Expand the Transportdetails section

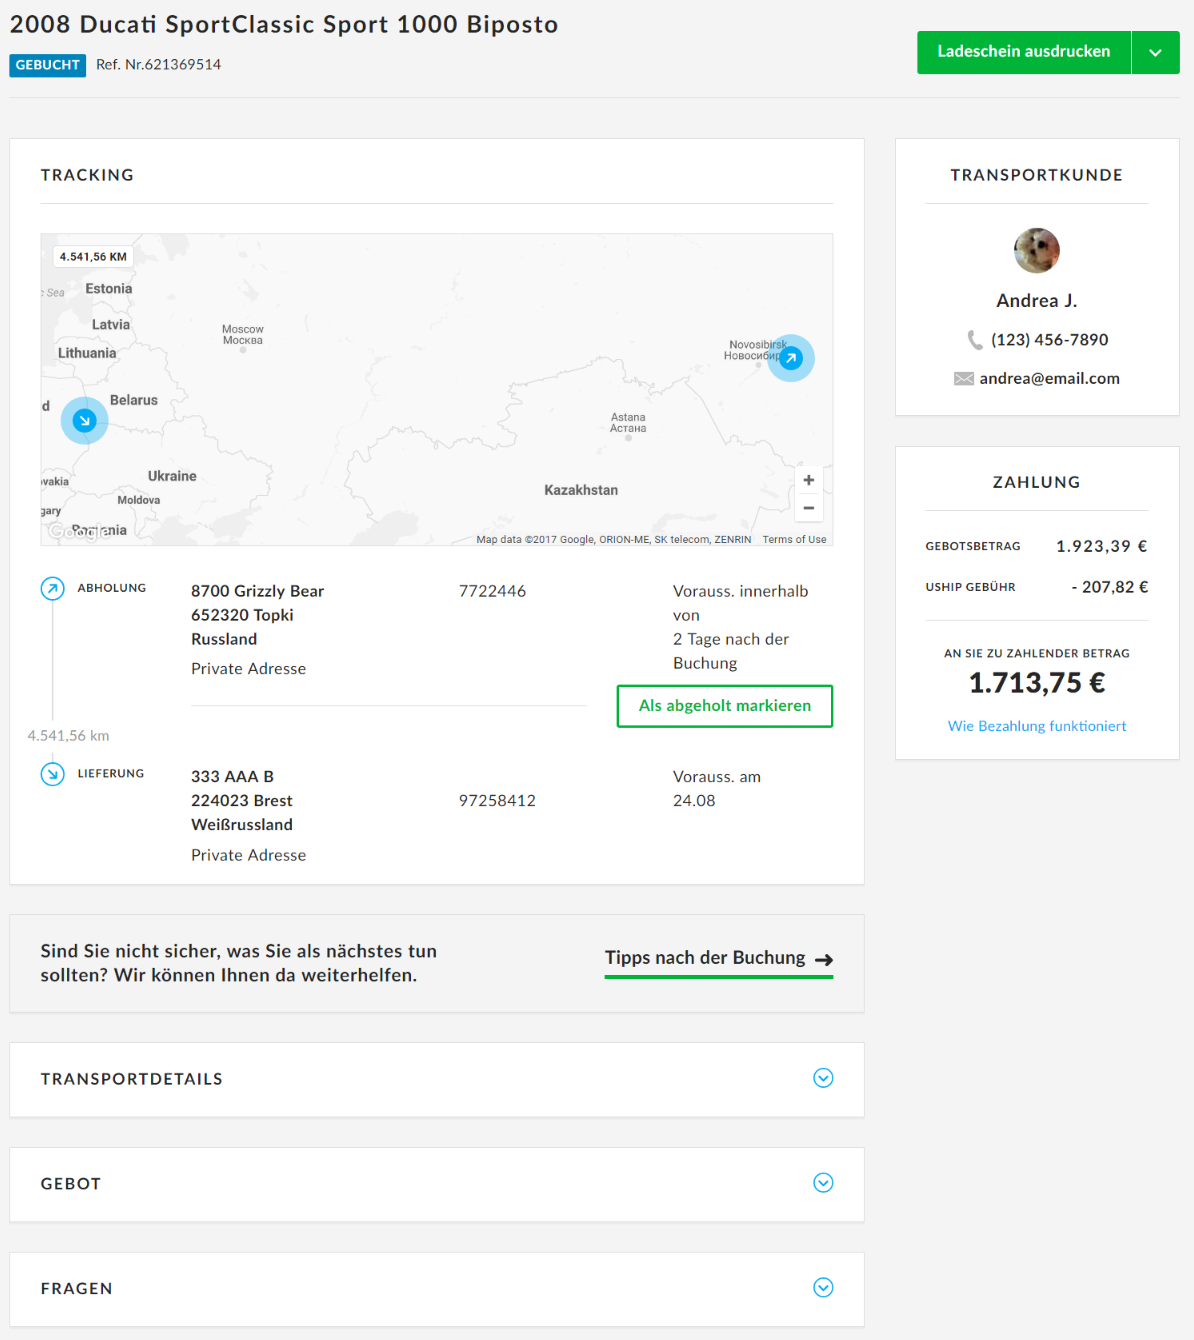pos(823,1078)
